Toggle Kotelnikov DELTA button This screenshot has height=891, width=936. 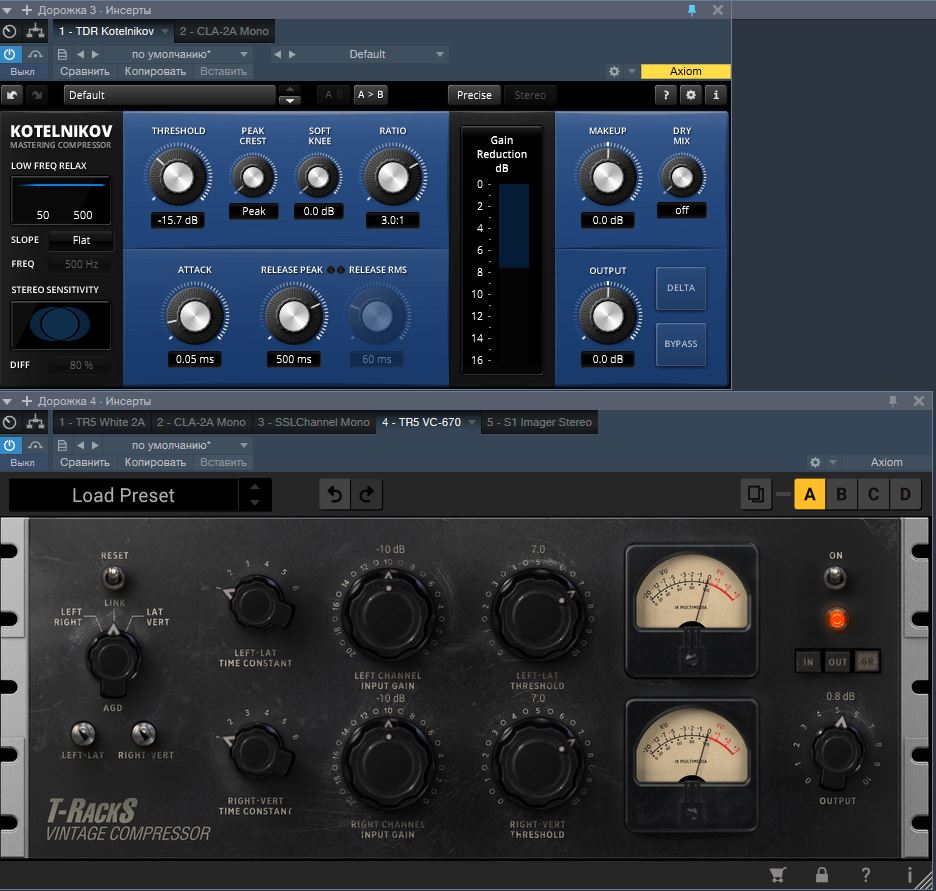[681, 288]
